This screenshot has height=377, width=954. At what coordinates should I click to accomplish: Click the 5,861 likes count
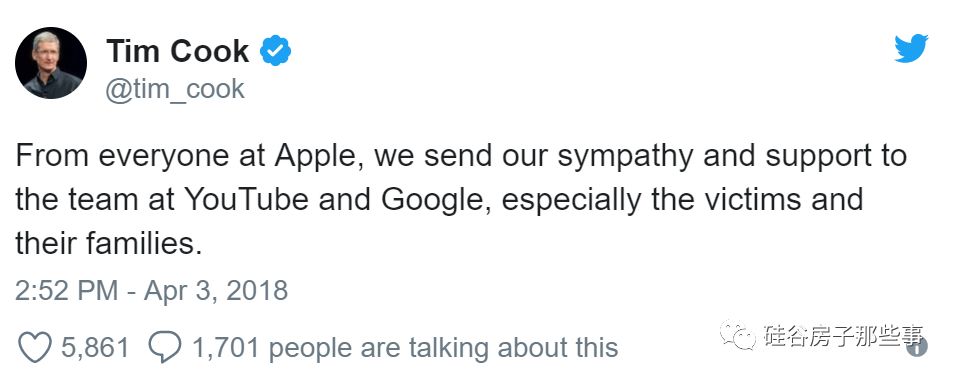95,348
